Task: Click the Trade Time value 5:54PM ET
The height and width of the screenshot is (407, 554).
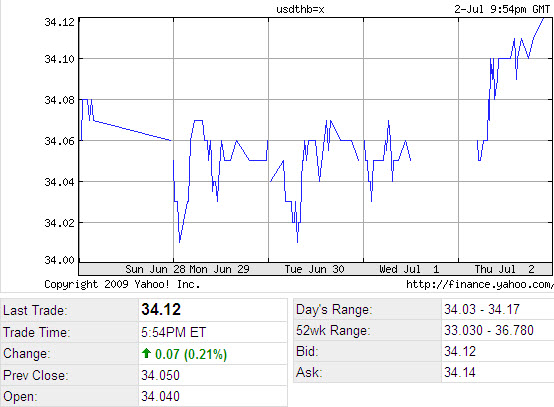Action: [x=173, y=332]
